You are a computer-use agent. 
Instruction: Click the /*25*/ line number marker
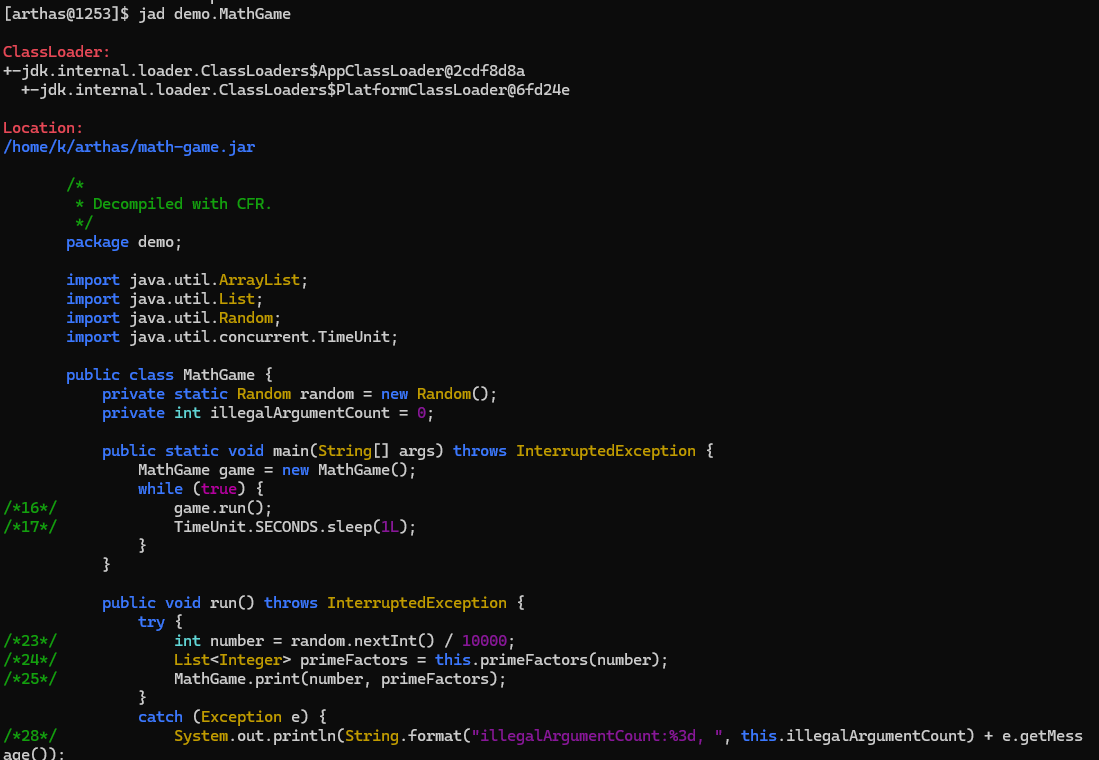(x=30, y=679)
